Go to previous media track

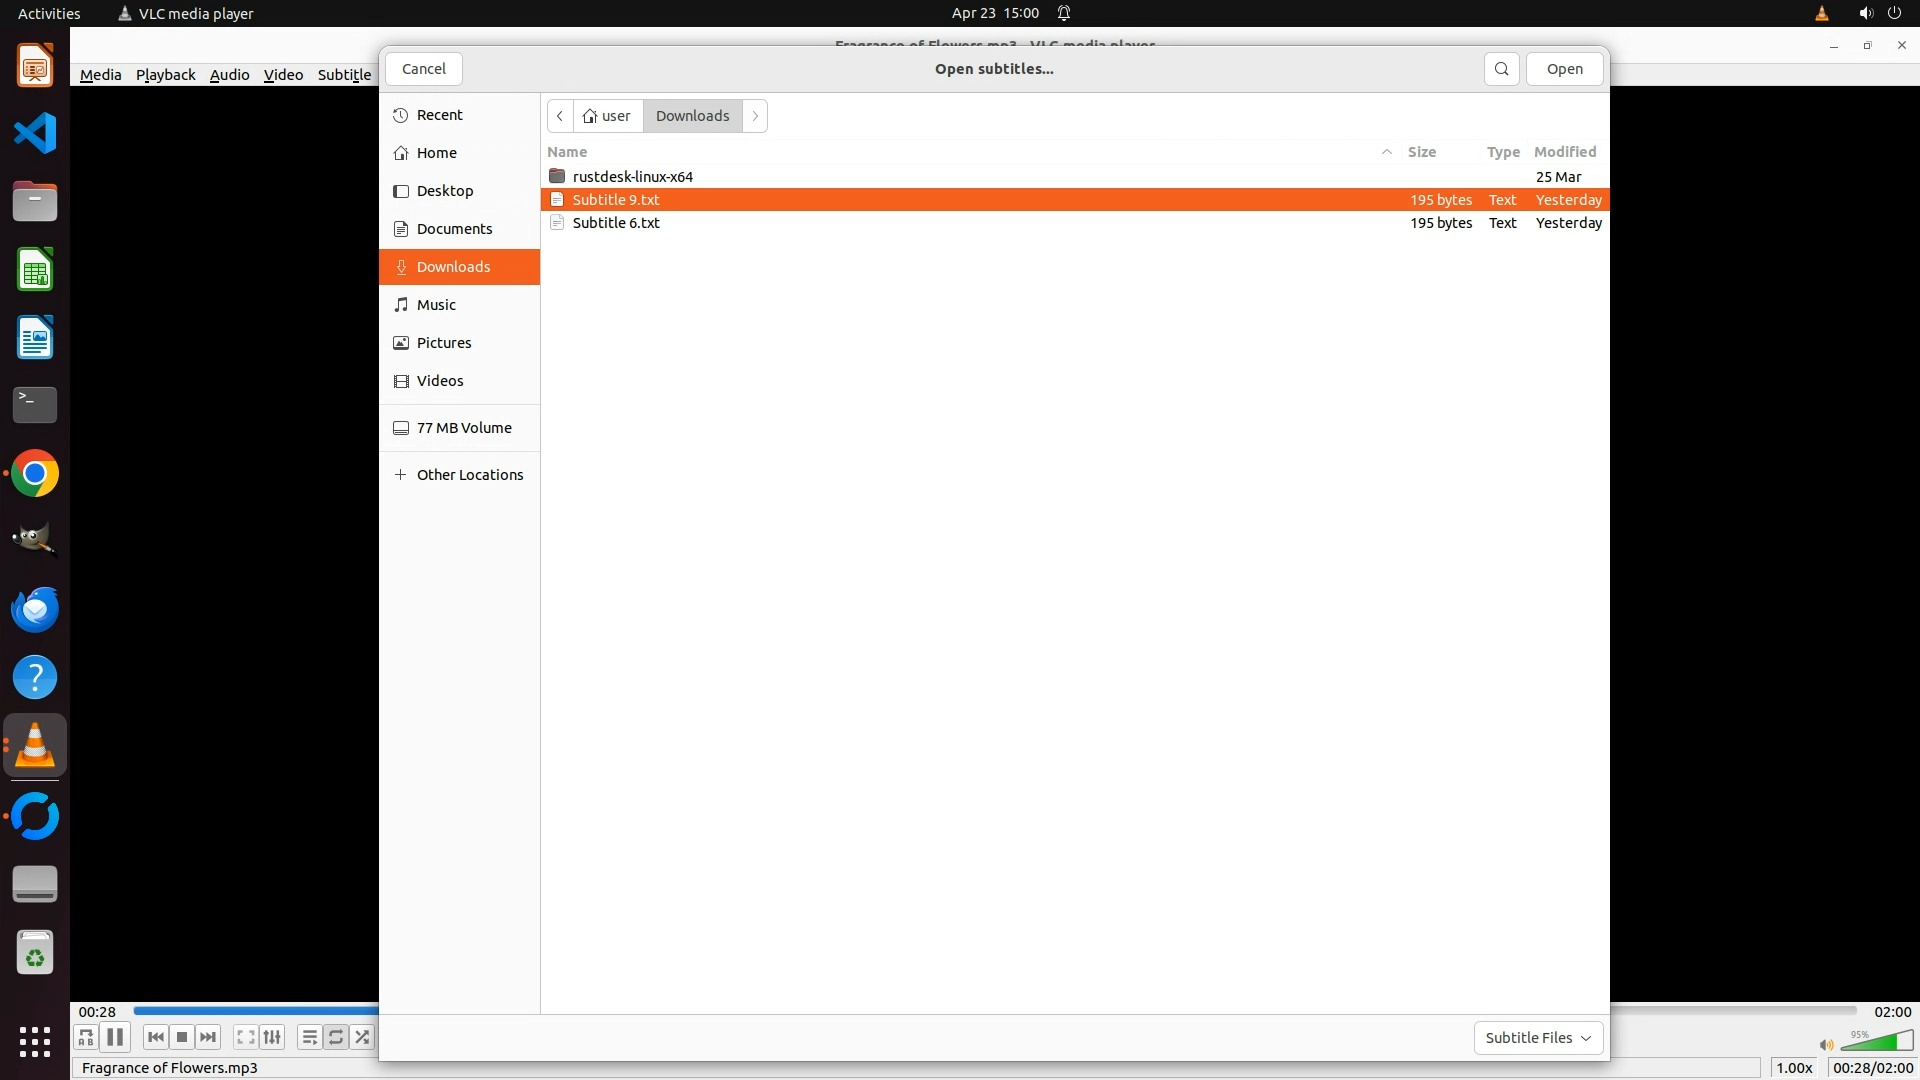pos(155,1037)
